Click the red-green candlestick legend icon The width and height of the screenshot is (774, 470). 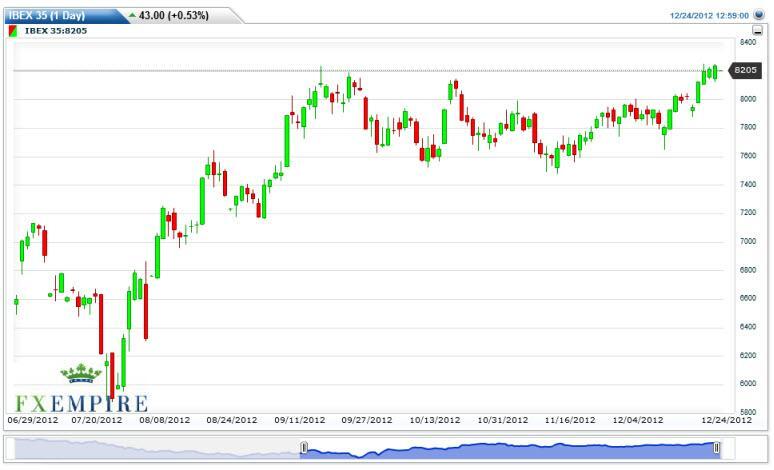click(12, 31)
